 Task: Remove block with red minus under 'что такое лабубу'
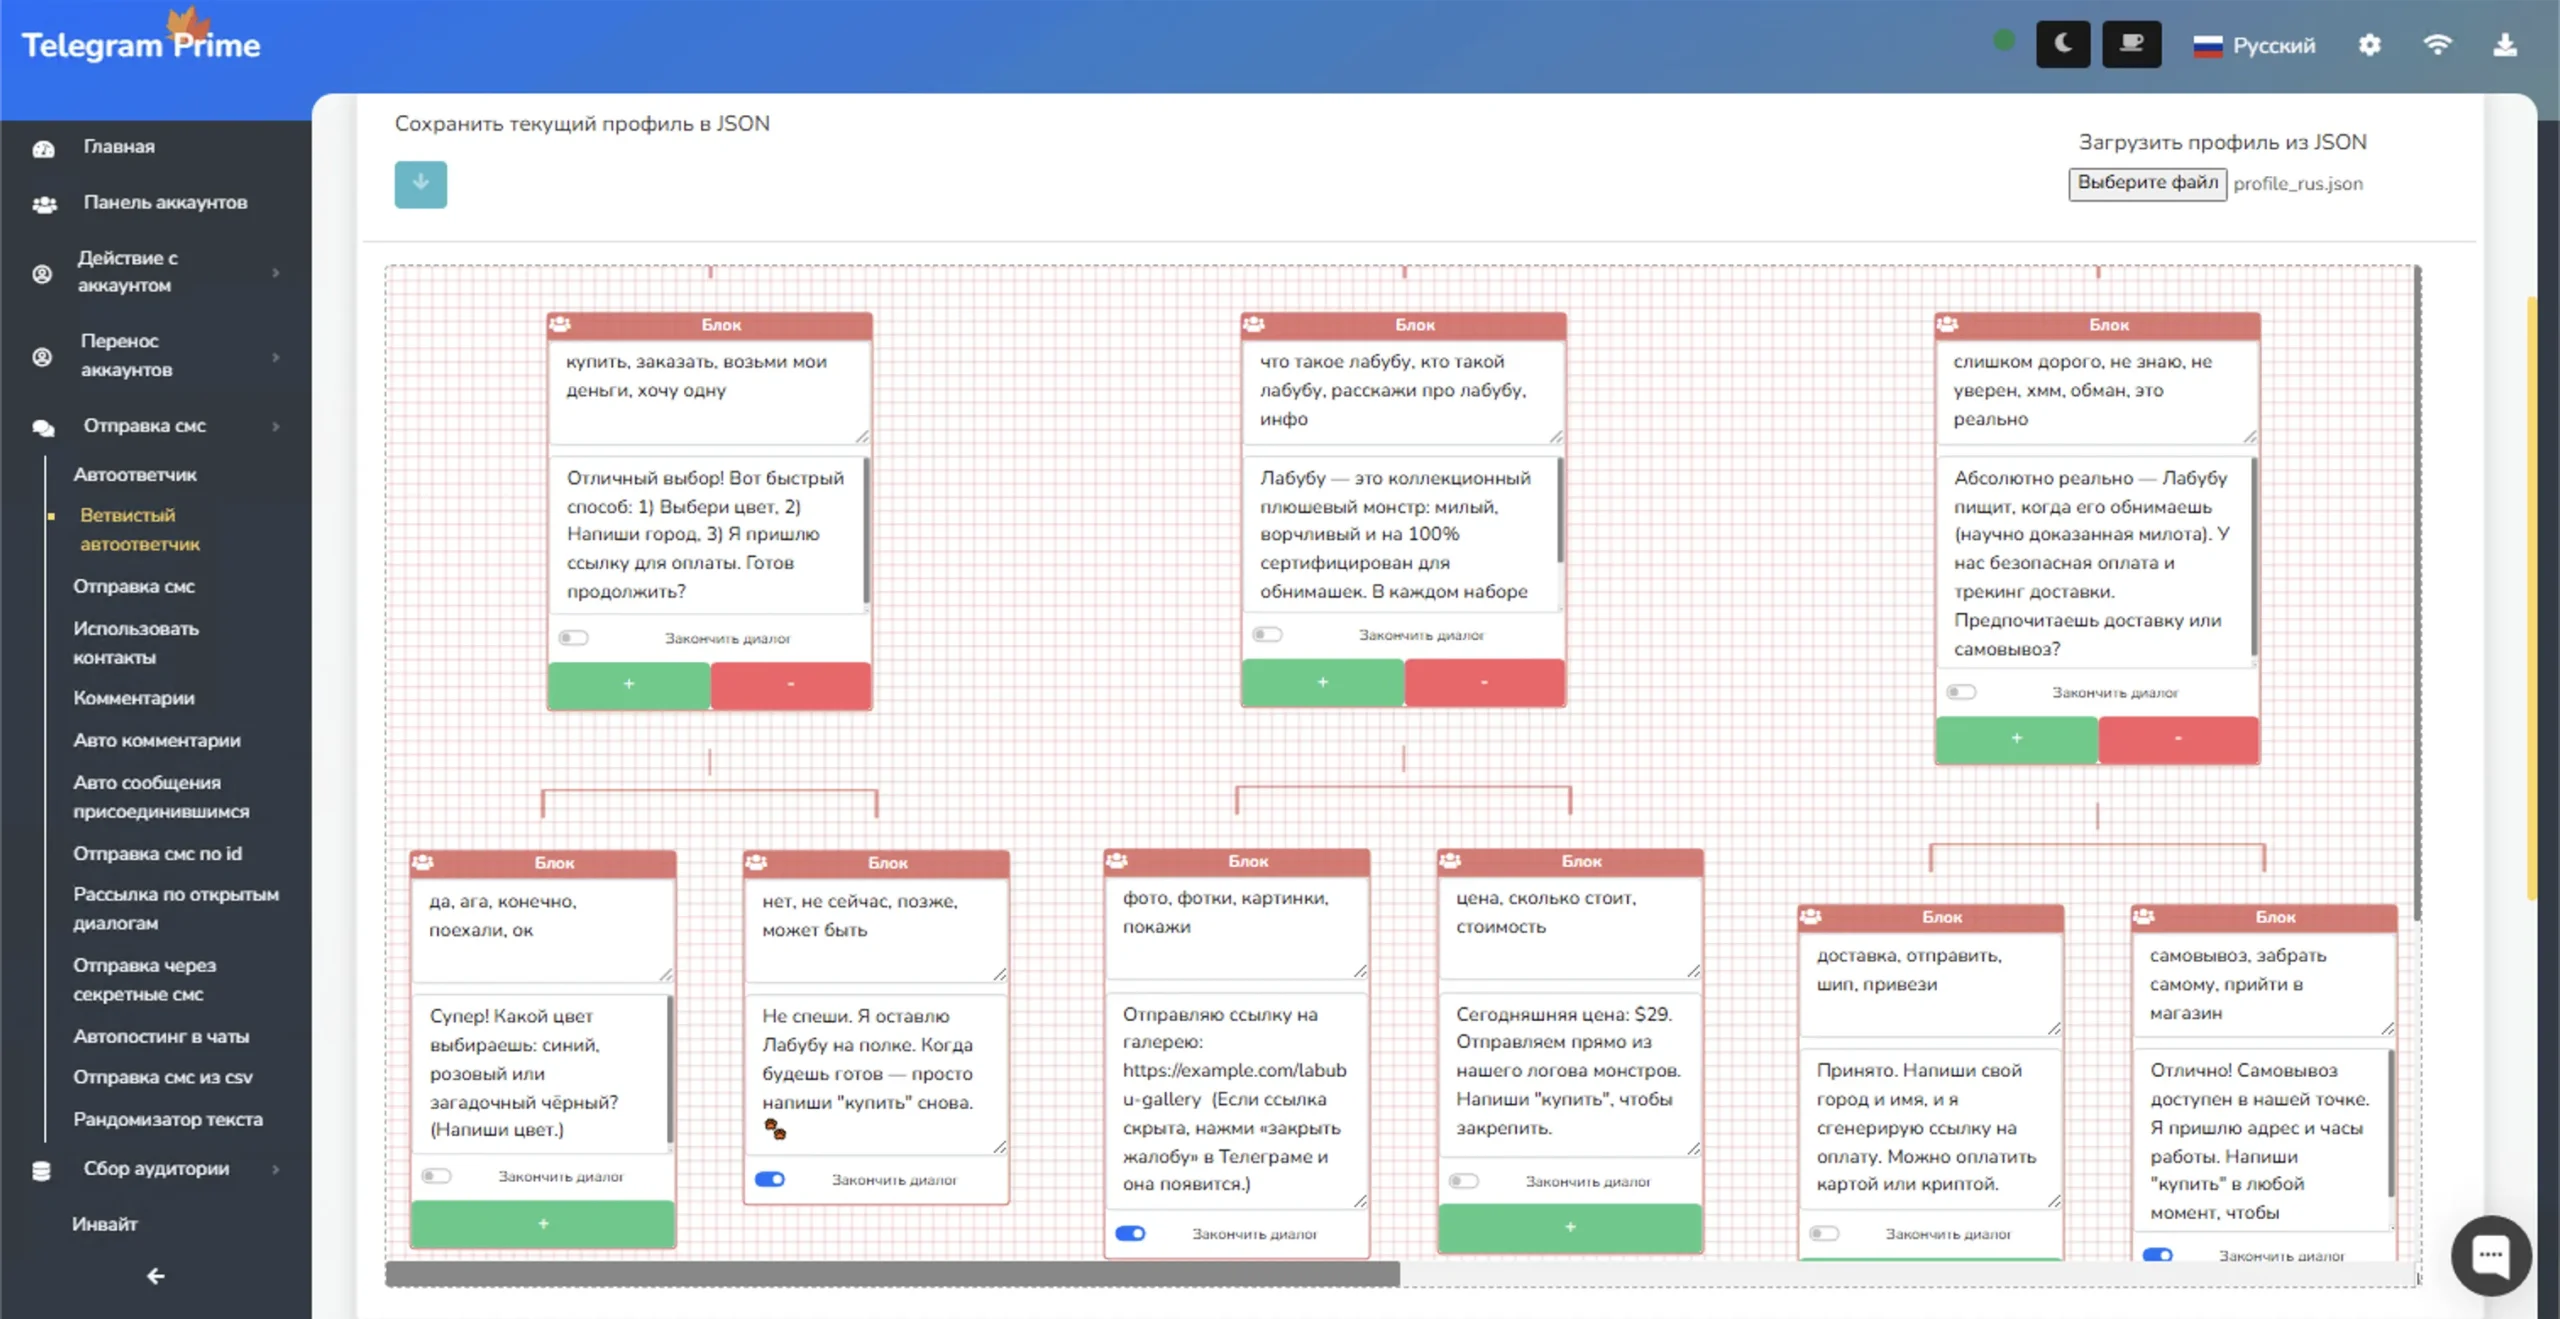[1484, 682]
